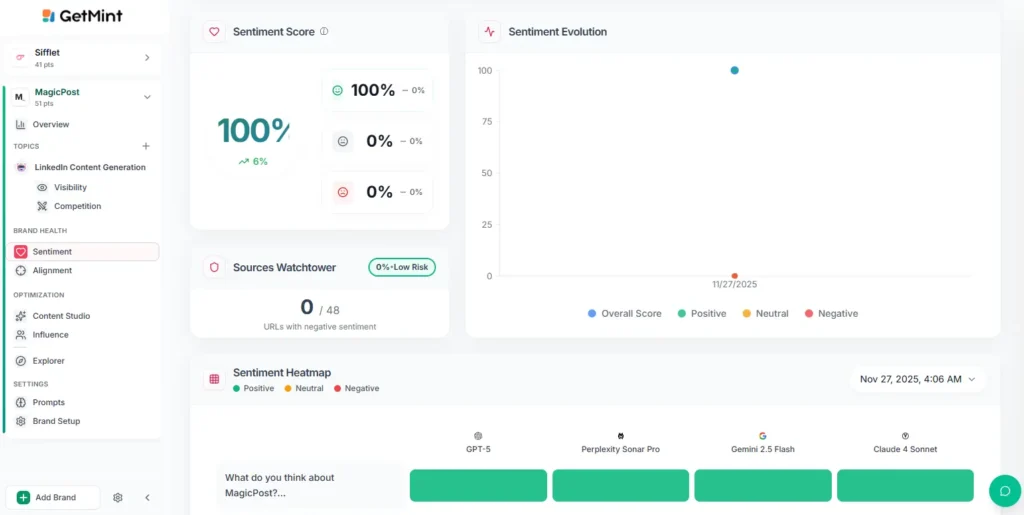The height and width of the screenshot is (515, 1024).
Task: Open the chat support bubble
Action: pos(1005,491)
